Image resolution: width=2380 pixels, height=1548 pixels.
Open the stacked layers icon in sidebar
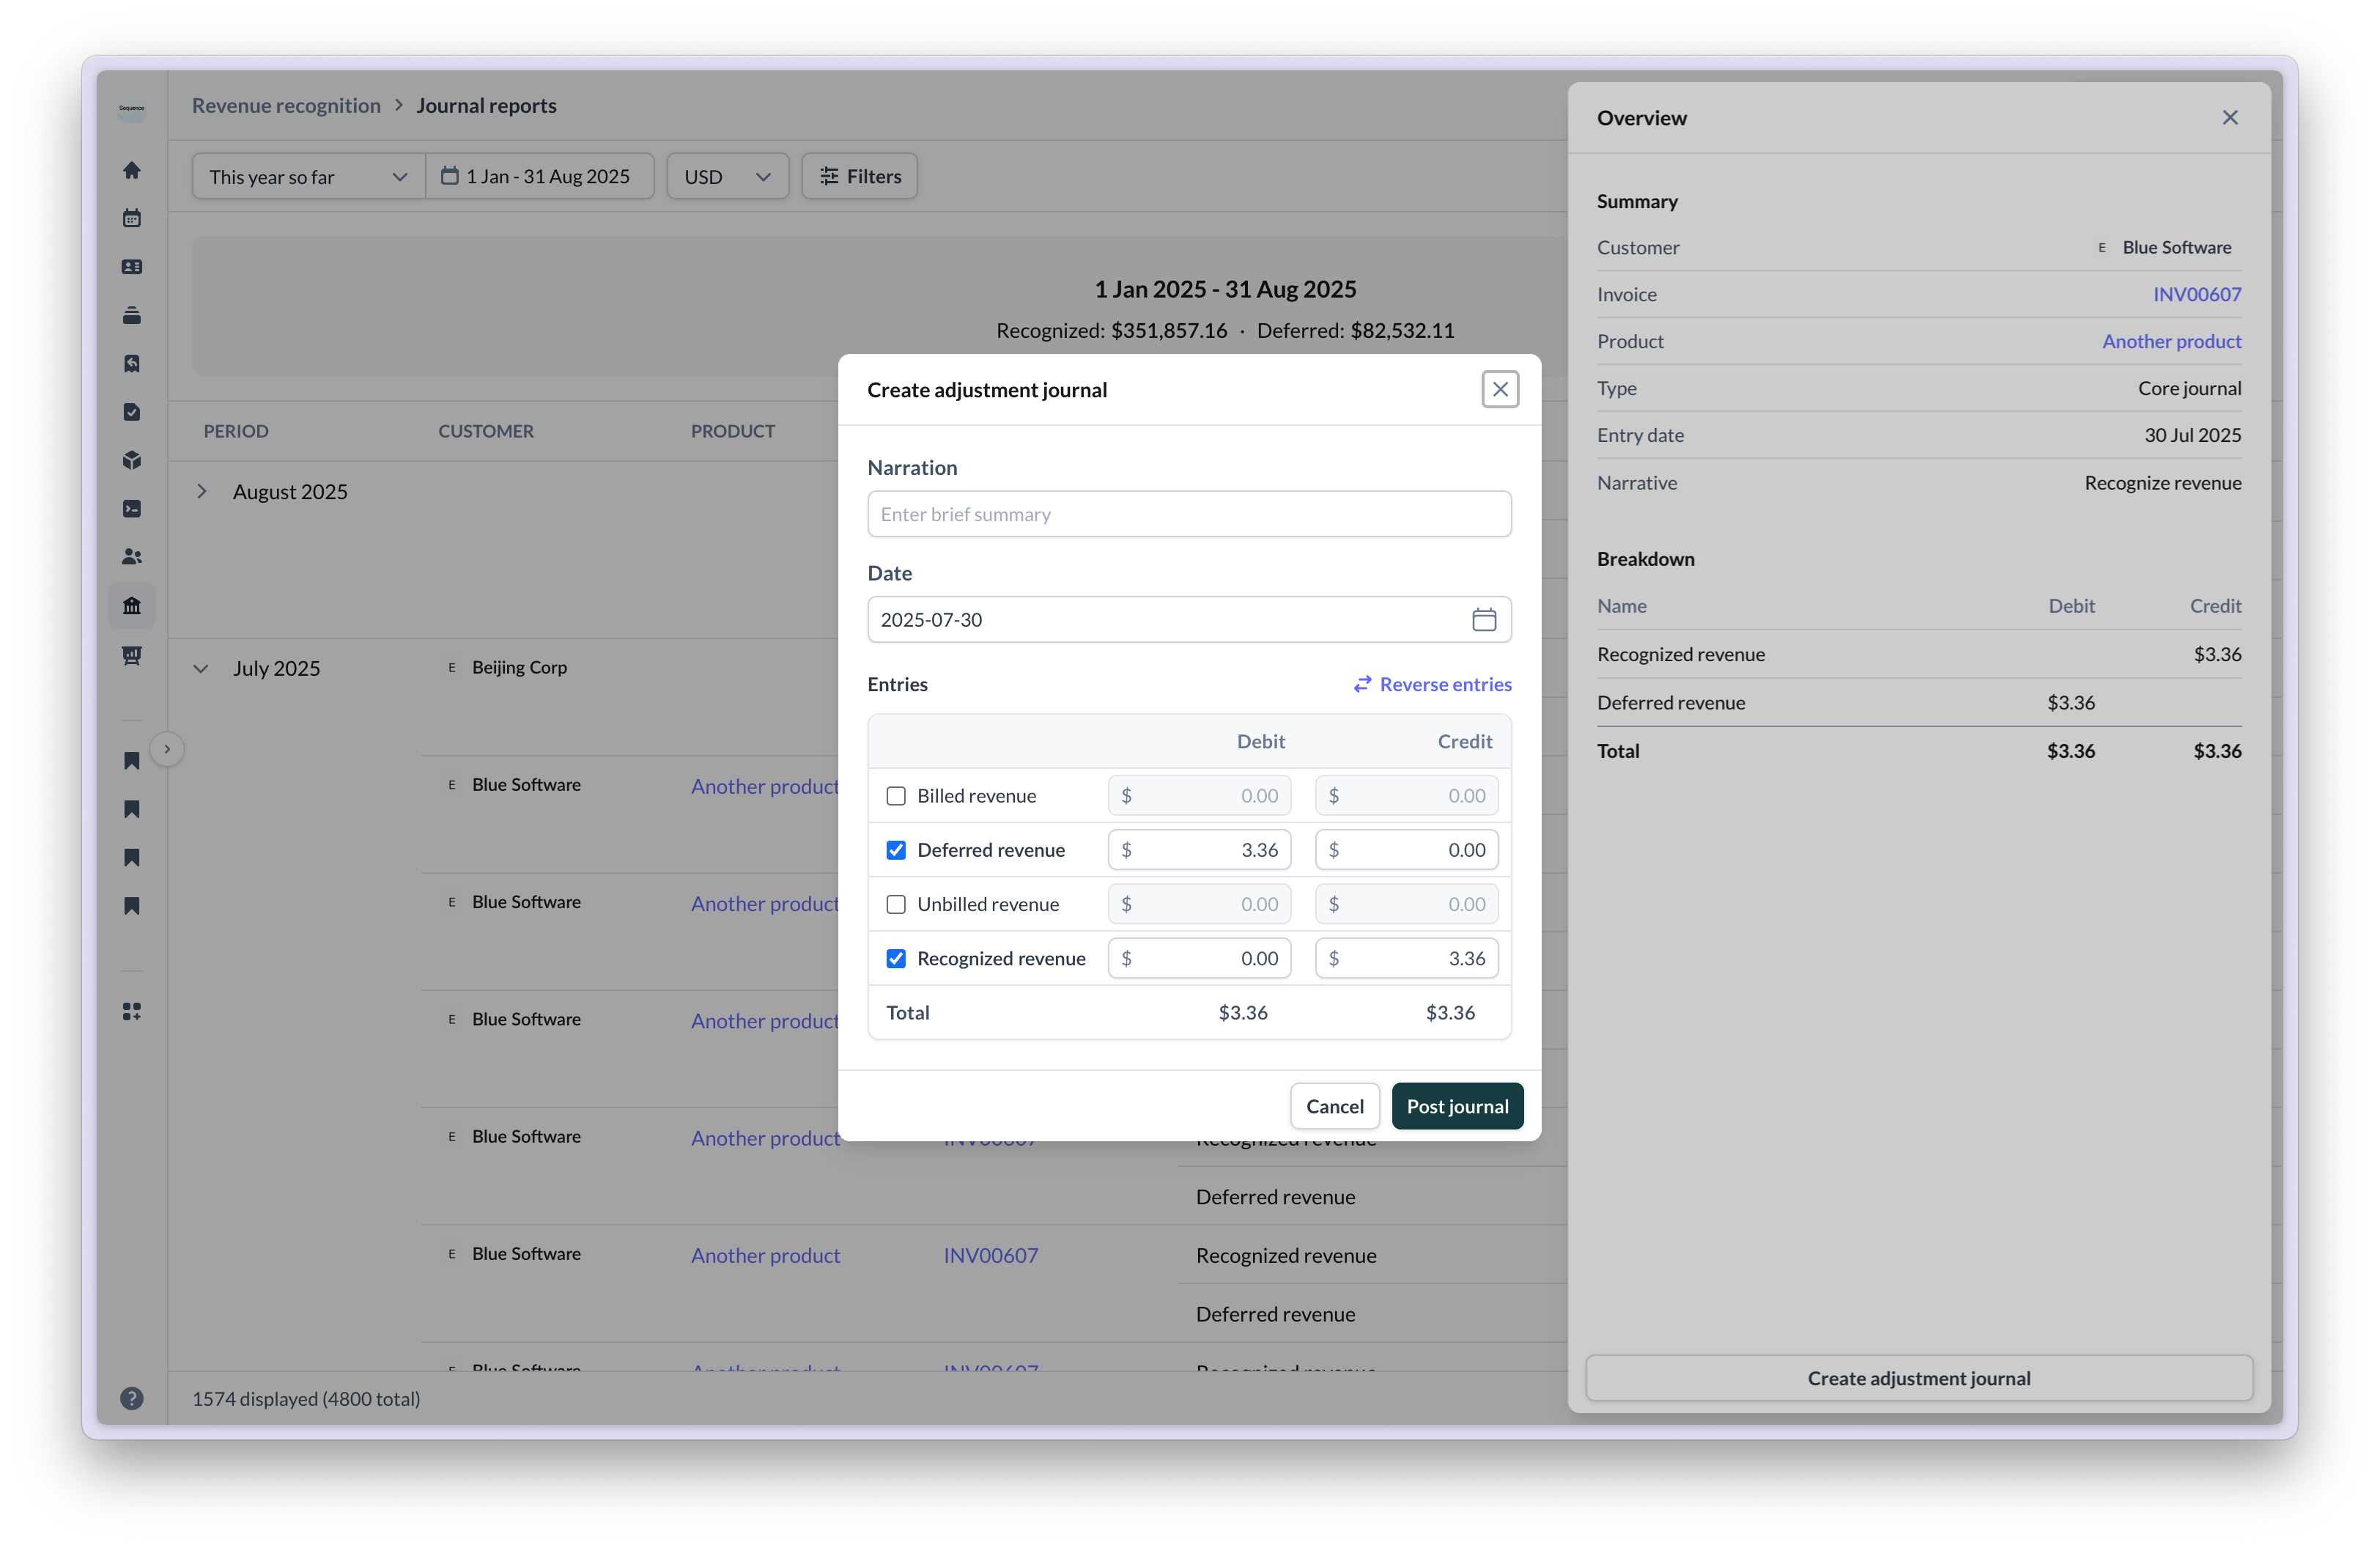point(131,315)
